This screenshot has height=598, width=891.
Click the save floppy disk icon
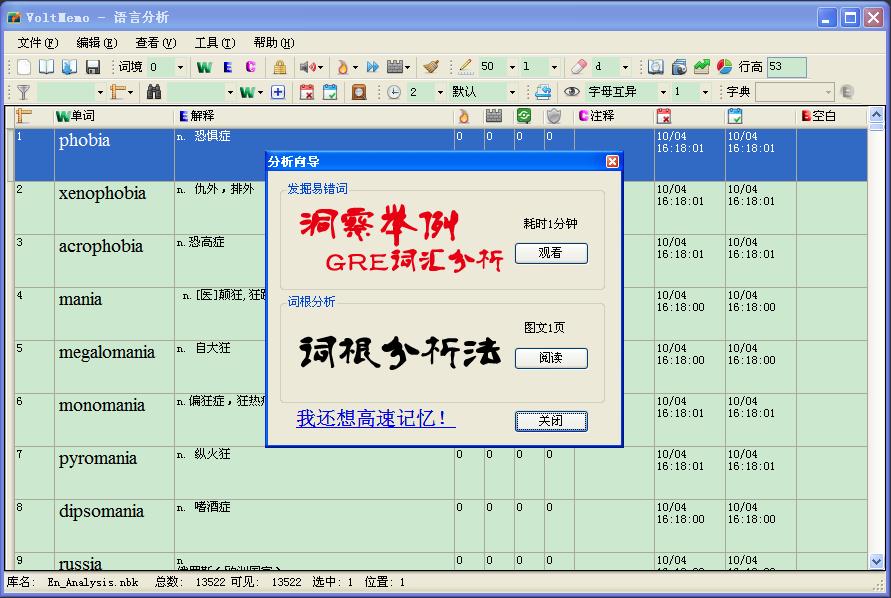pos(93,67)
